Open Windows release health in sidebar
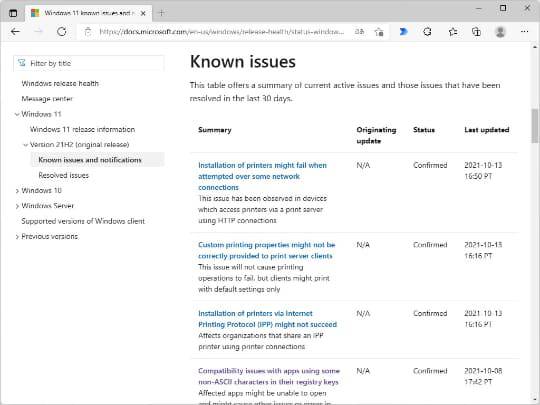 60,83
